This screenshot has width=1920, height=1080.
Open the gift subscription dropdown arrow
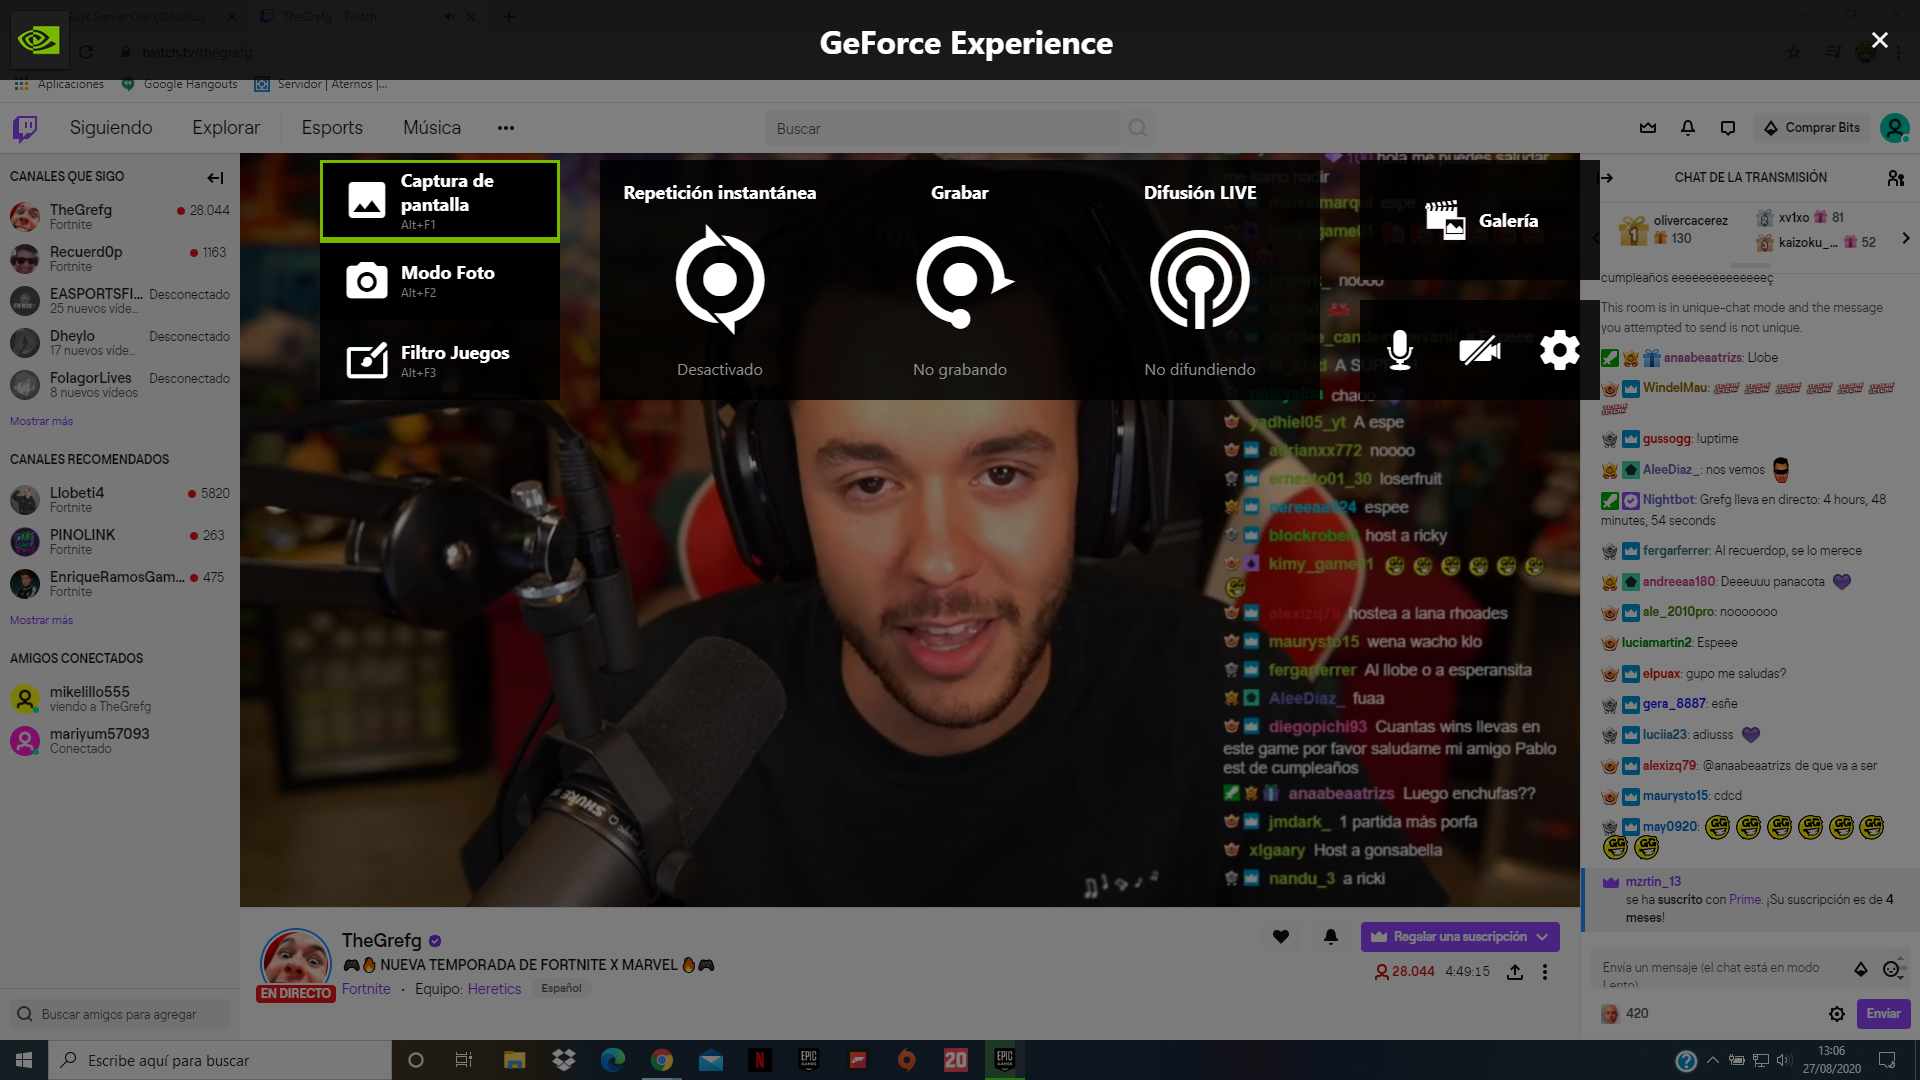point(1542,937)
